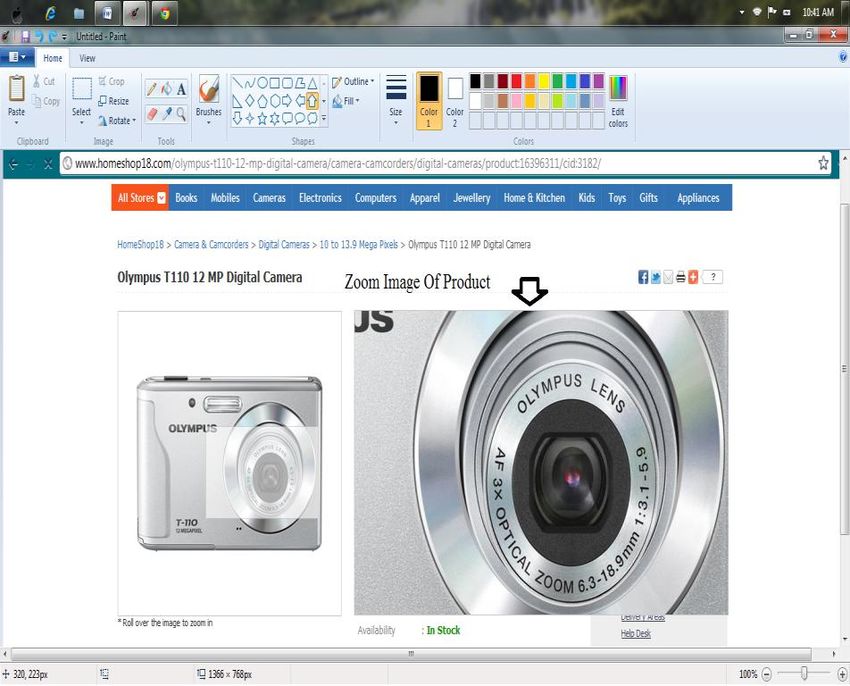Switch to the Home ribbon tab
850x686 pixels.
[x=53, y=58]
